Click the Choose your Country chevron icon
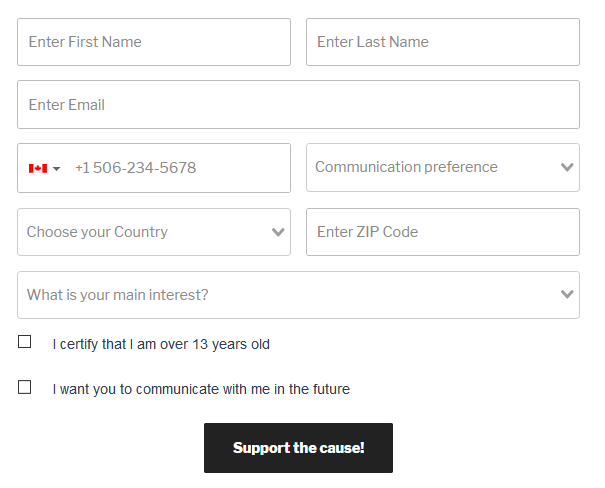605x488 pixels. tap(278, 232)
